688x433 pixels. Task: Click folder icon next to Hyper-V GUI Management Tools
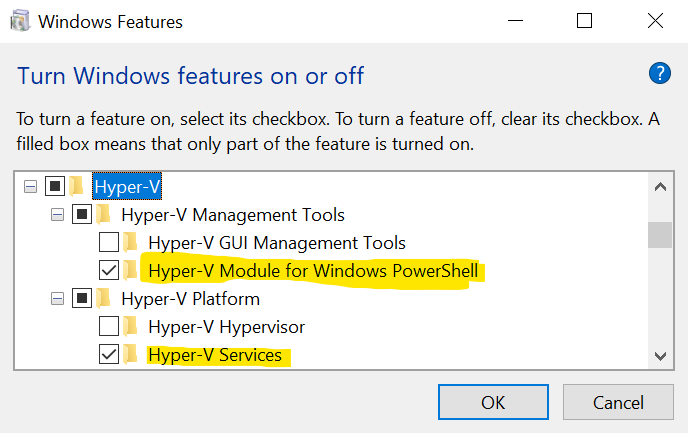130,242
